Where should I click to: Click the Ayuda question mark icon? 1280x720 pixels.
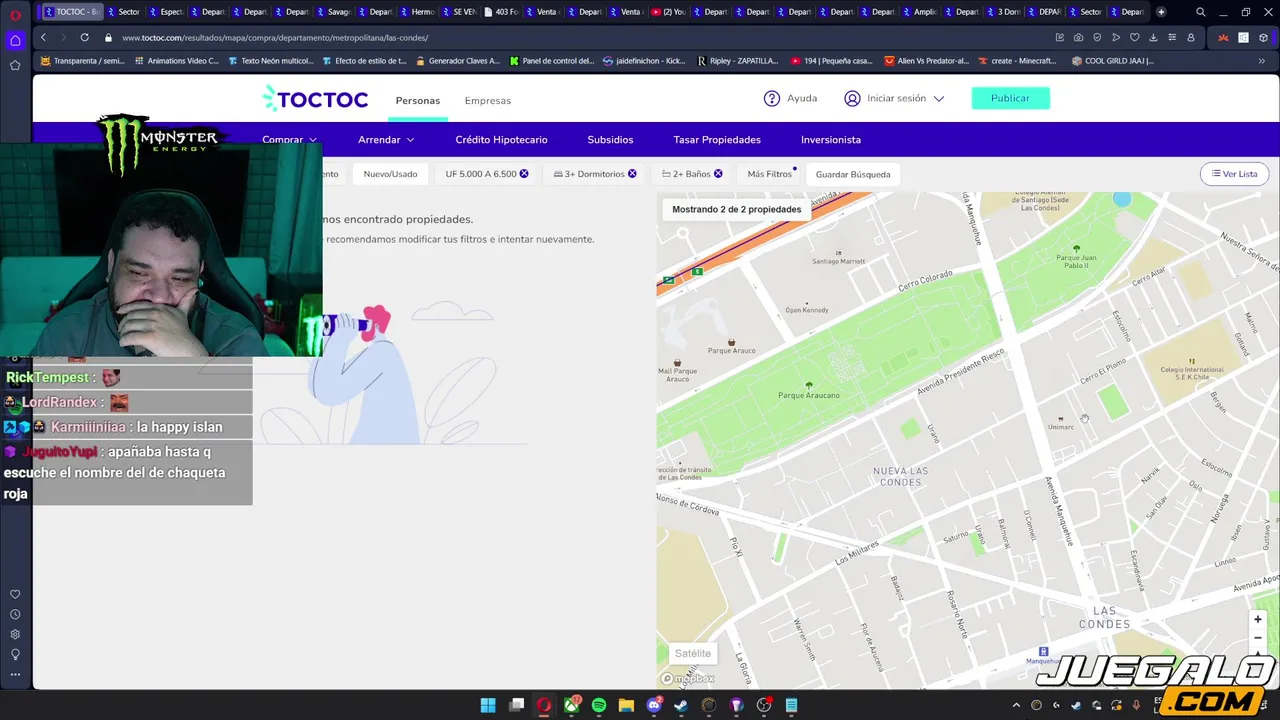click(772, 98)
